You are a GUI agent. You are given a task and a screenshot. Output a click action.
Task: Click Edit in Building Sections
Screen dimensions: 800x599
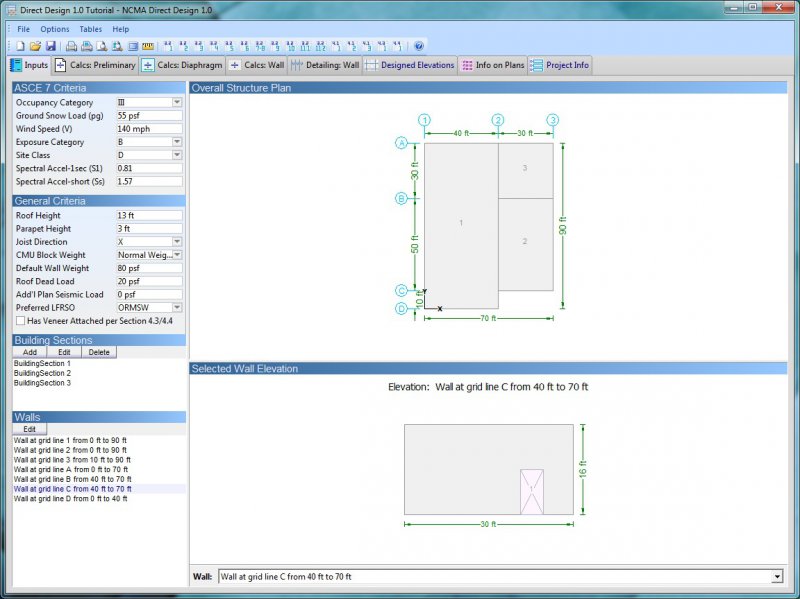click(x=64, y=352)
